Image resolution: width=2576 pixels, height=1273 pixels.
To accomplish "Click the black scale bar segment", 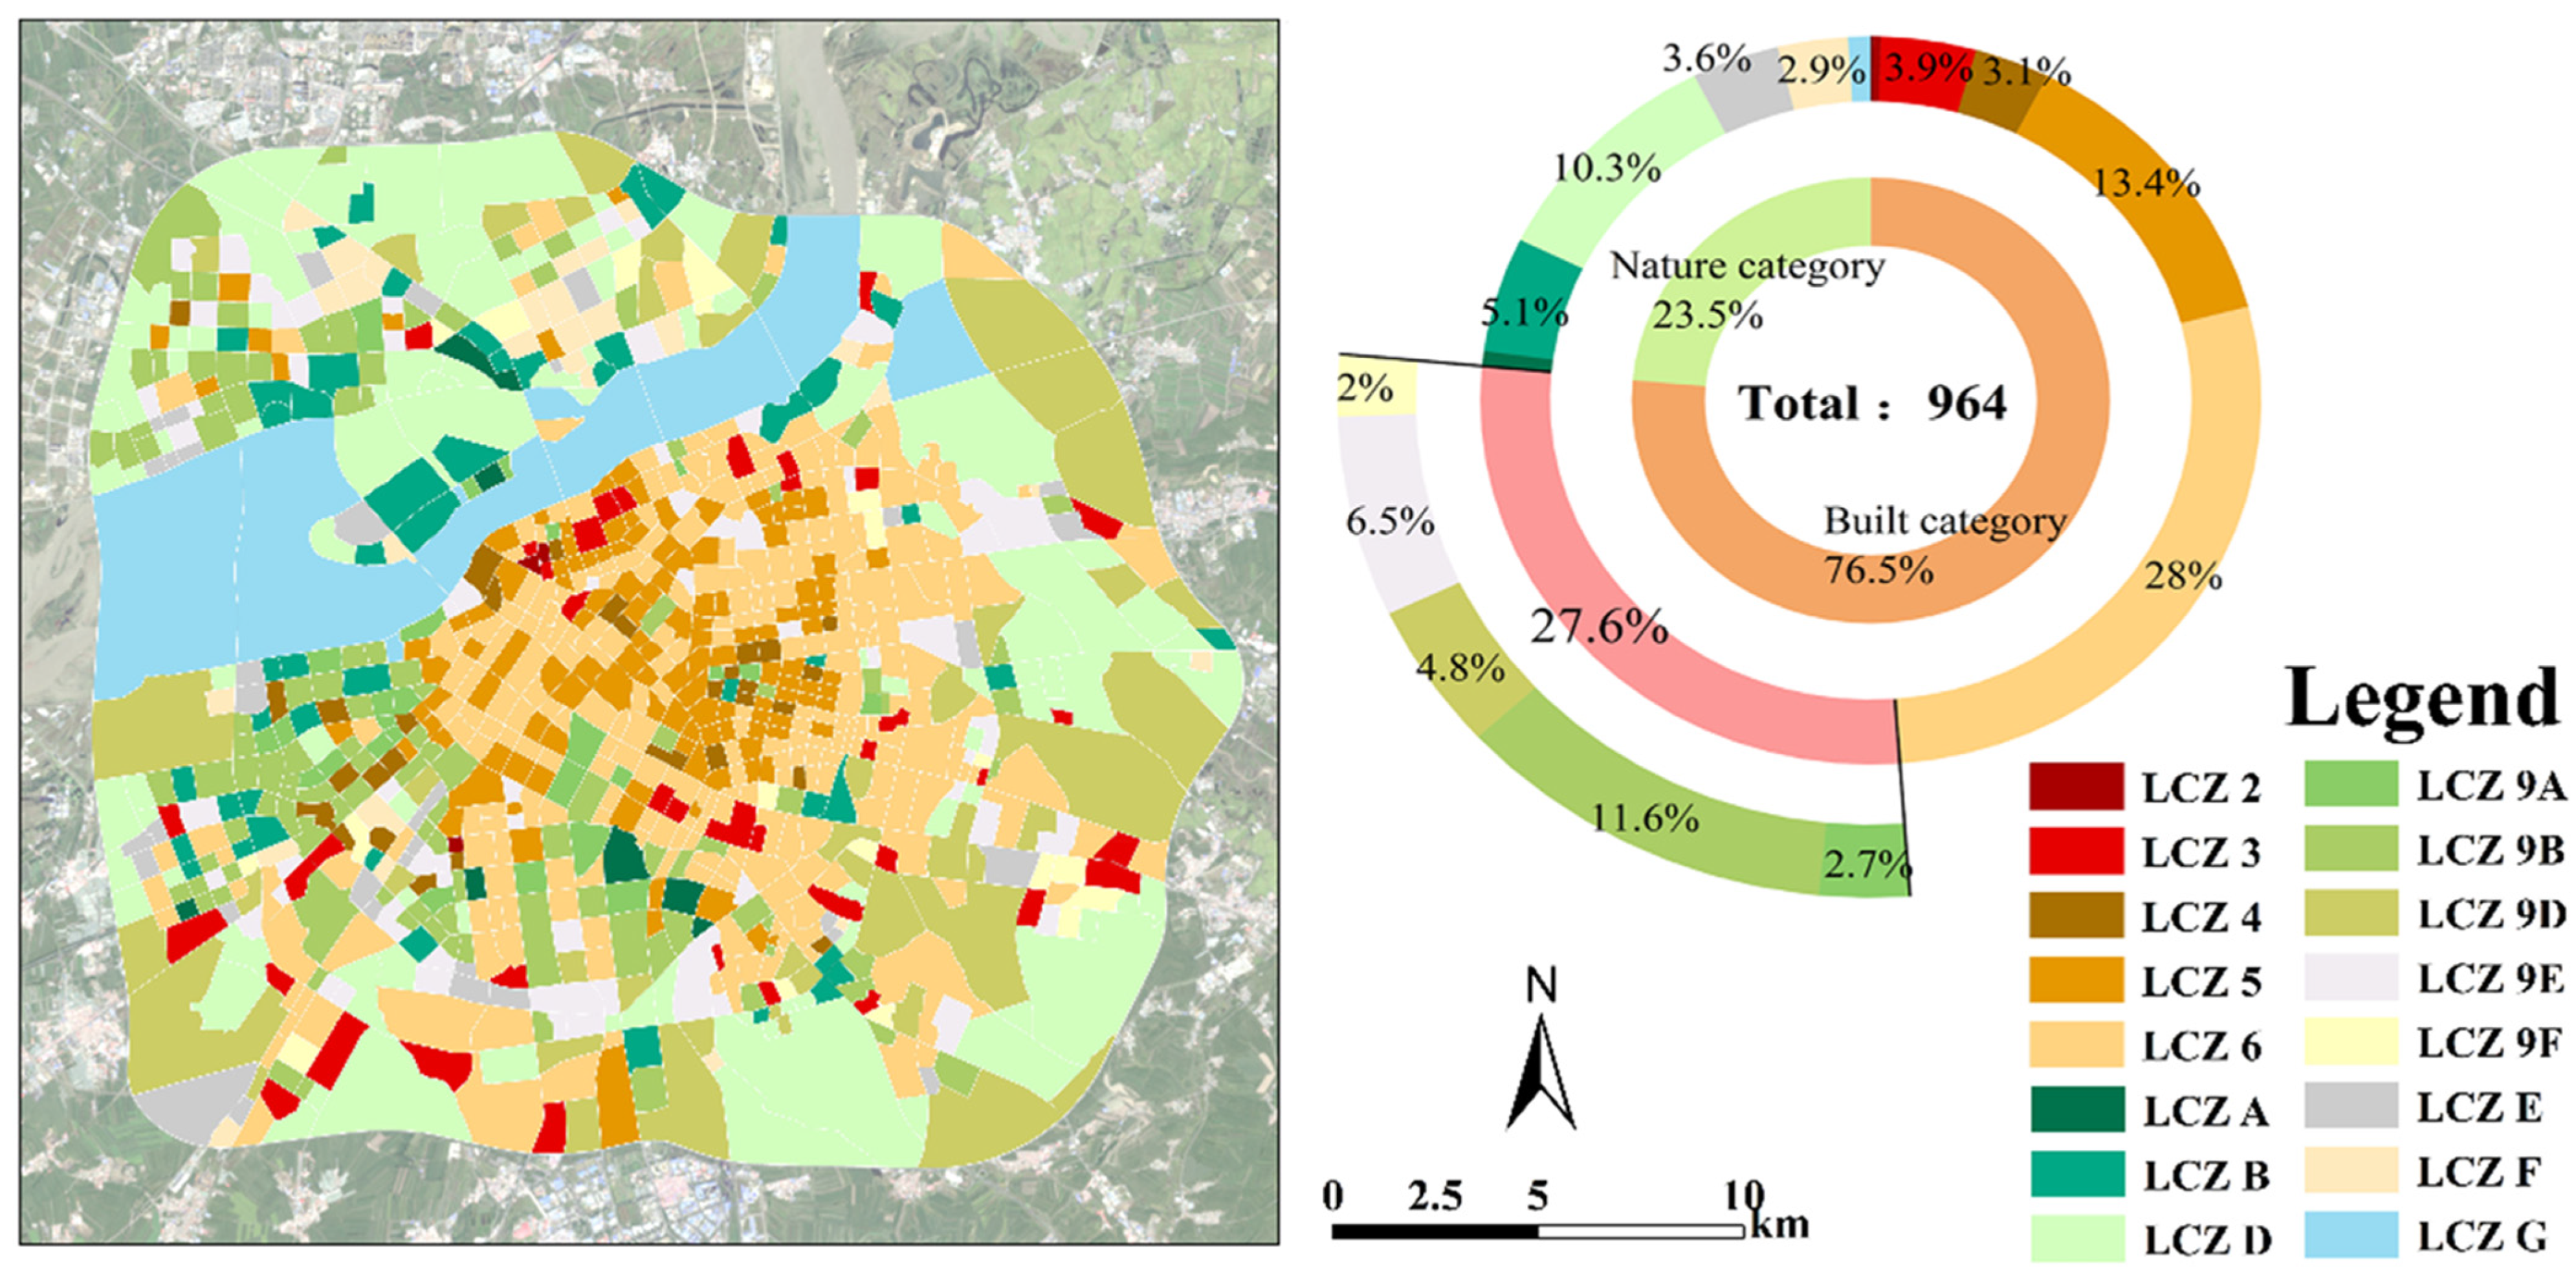I will pyautogui.click(x=1434, y=1231).
